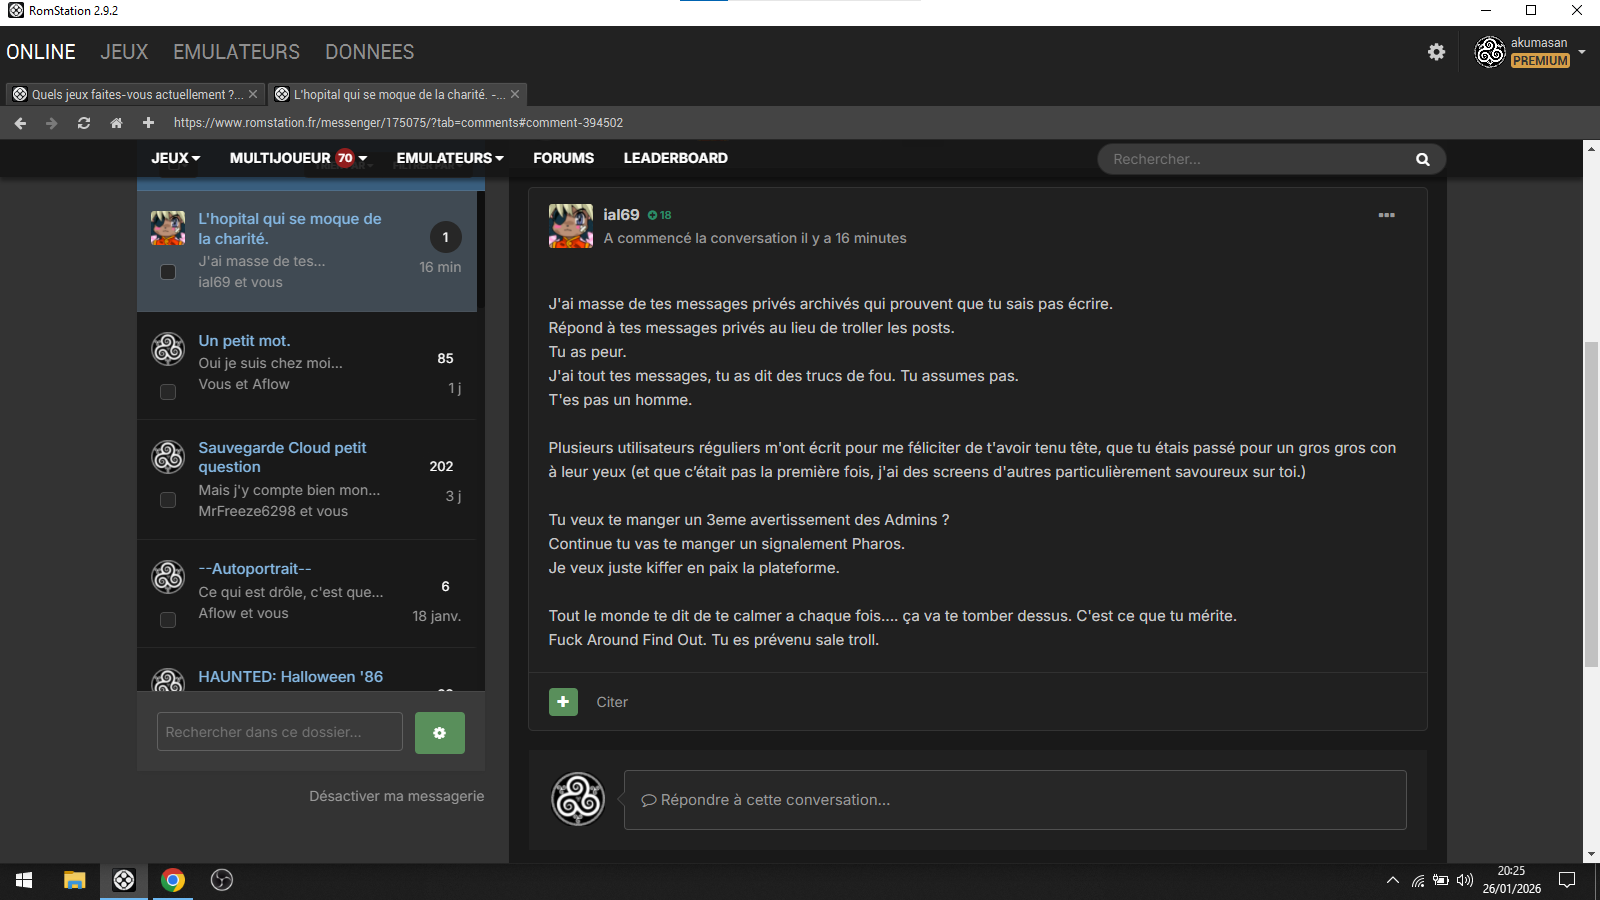The image size is (1600, 900).
Task: Select 'Sauvegarde Cloud petit question' checkbox
Action: (x=168, y=500)
